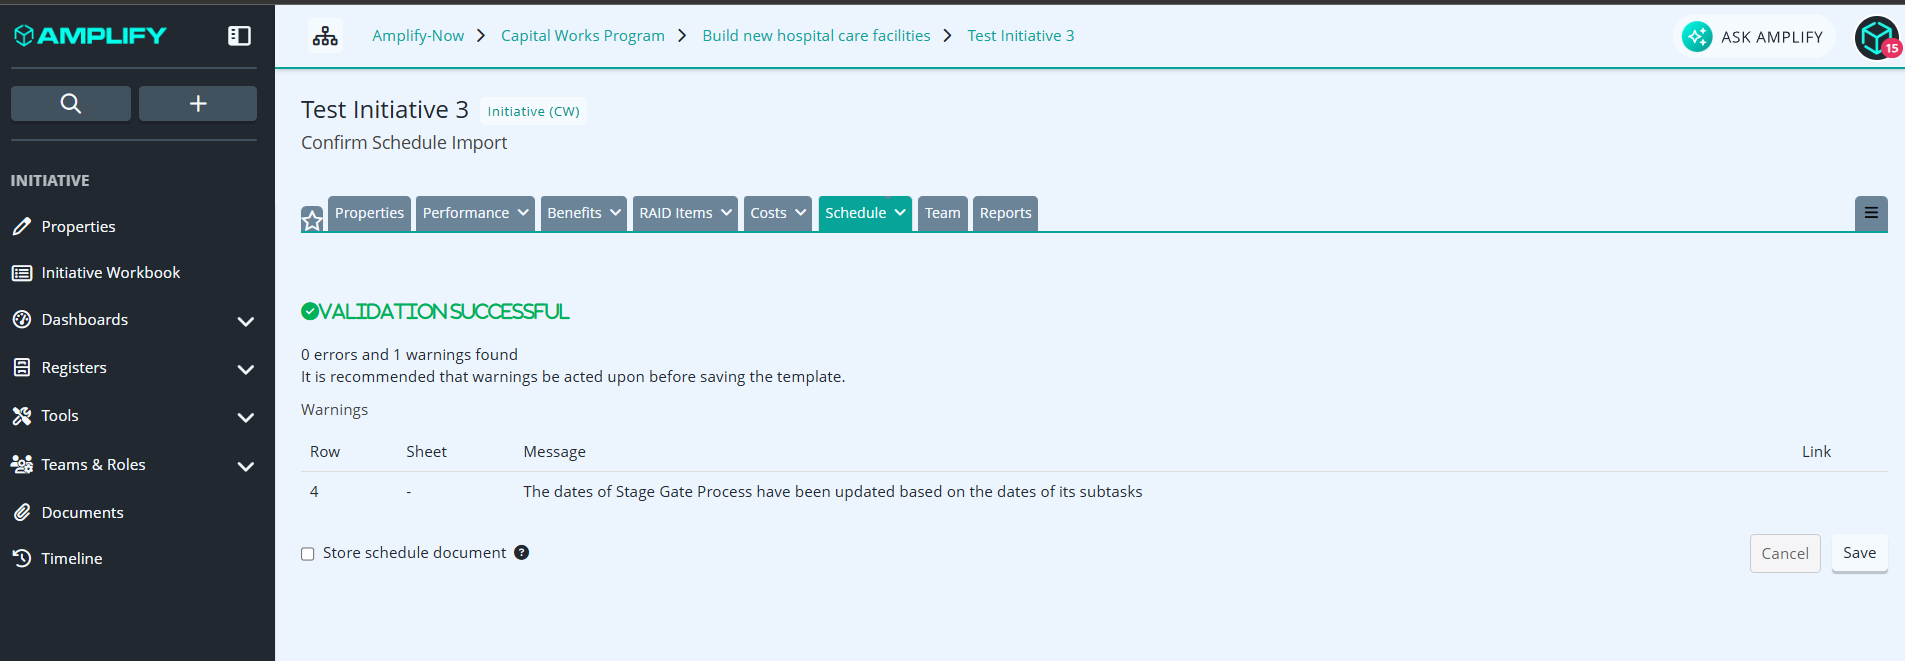1905x661 pixels.
Task: Click the plus add button in sidebar
Action: tap(198, 103)
